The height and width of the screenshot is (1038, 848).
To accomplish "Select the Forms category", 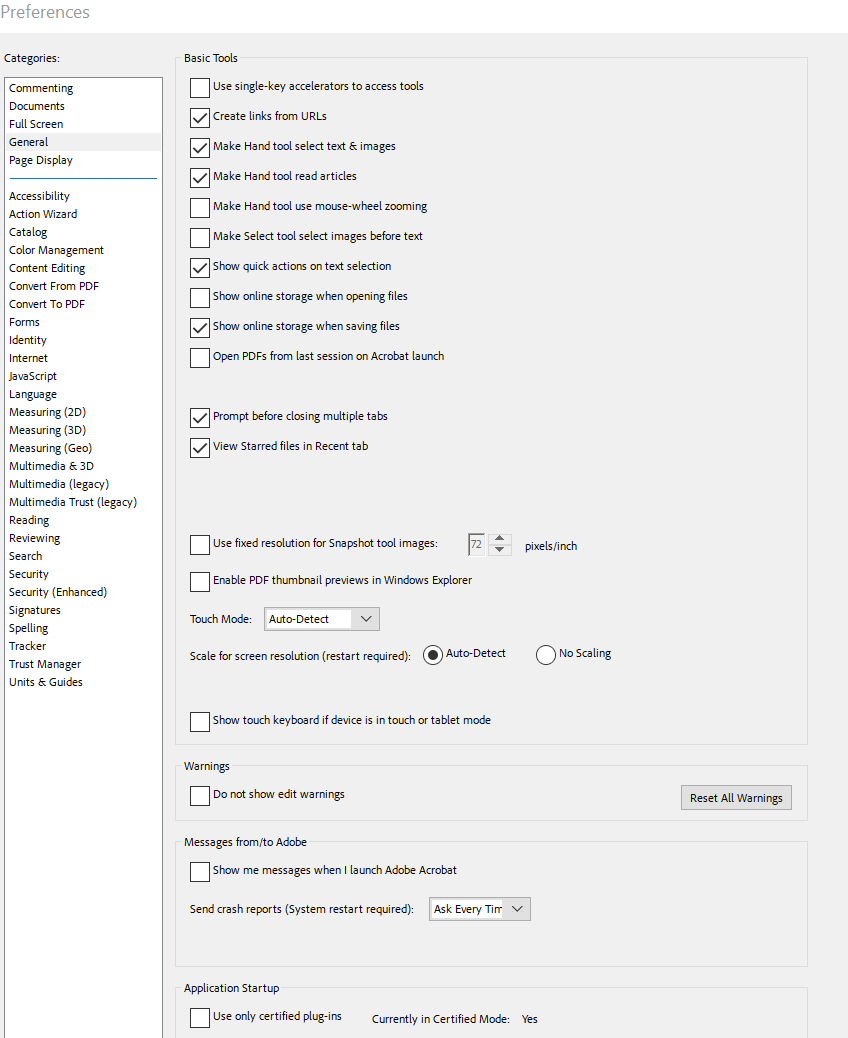I will (24, 321).
